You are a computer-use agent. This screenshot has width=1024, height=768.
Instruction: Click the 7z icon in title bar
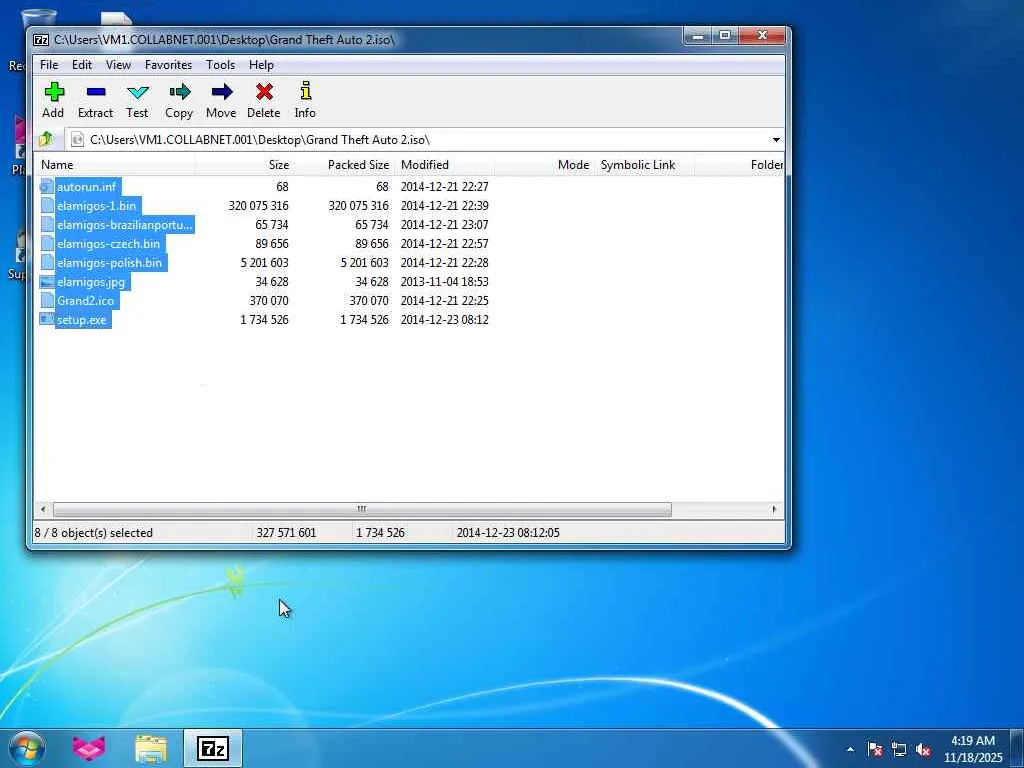[x=41, y=40]
